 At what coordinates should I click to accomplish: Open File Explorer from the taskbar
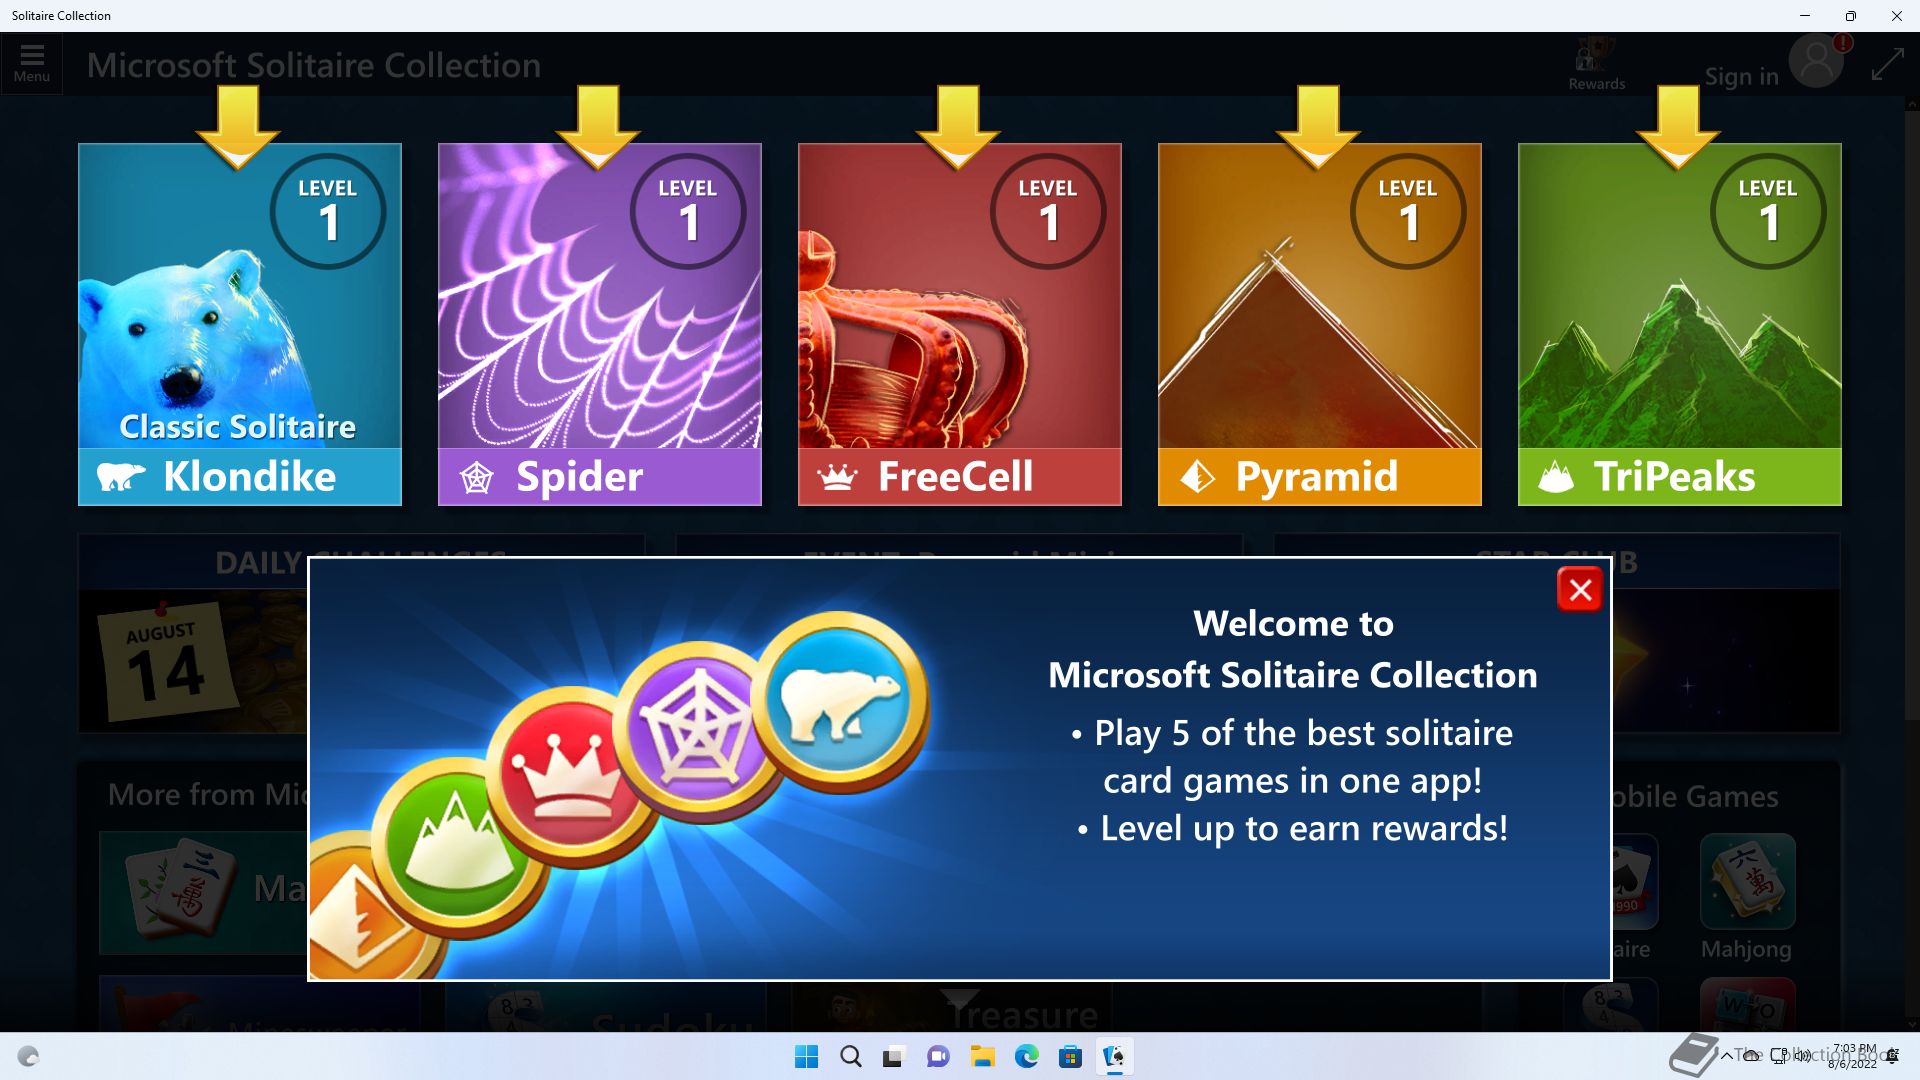point(982,1057)
